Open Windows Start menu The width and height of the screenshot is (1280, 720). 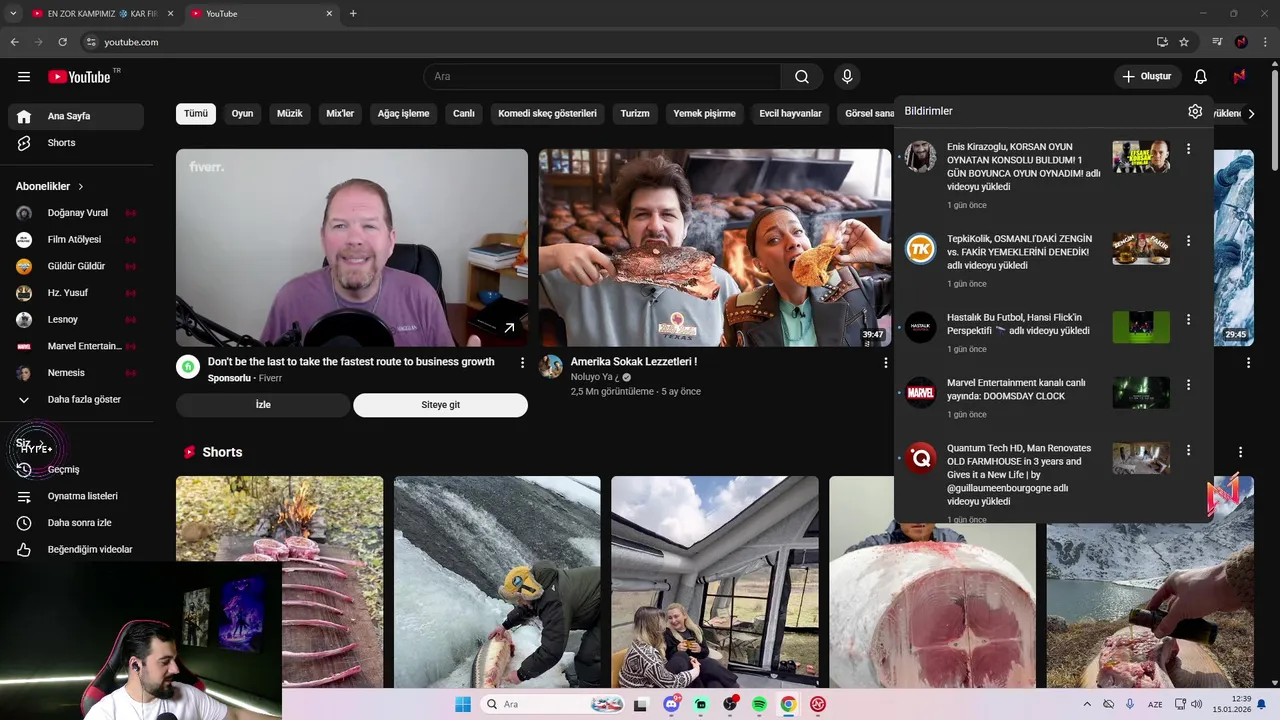[463, 704]
